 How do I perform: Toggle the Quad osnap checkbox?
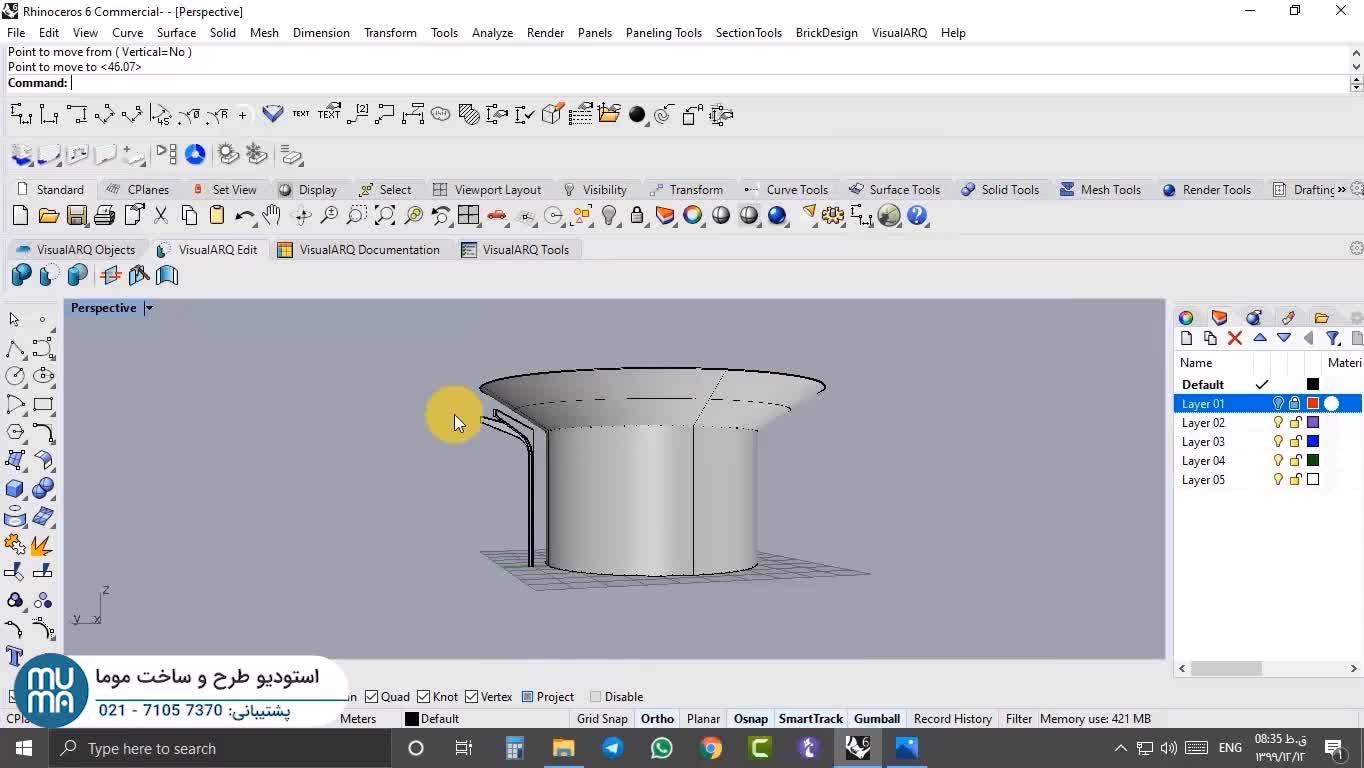pyautogui.click(x=372, y=697)
